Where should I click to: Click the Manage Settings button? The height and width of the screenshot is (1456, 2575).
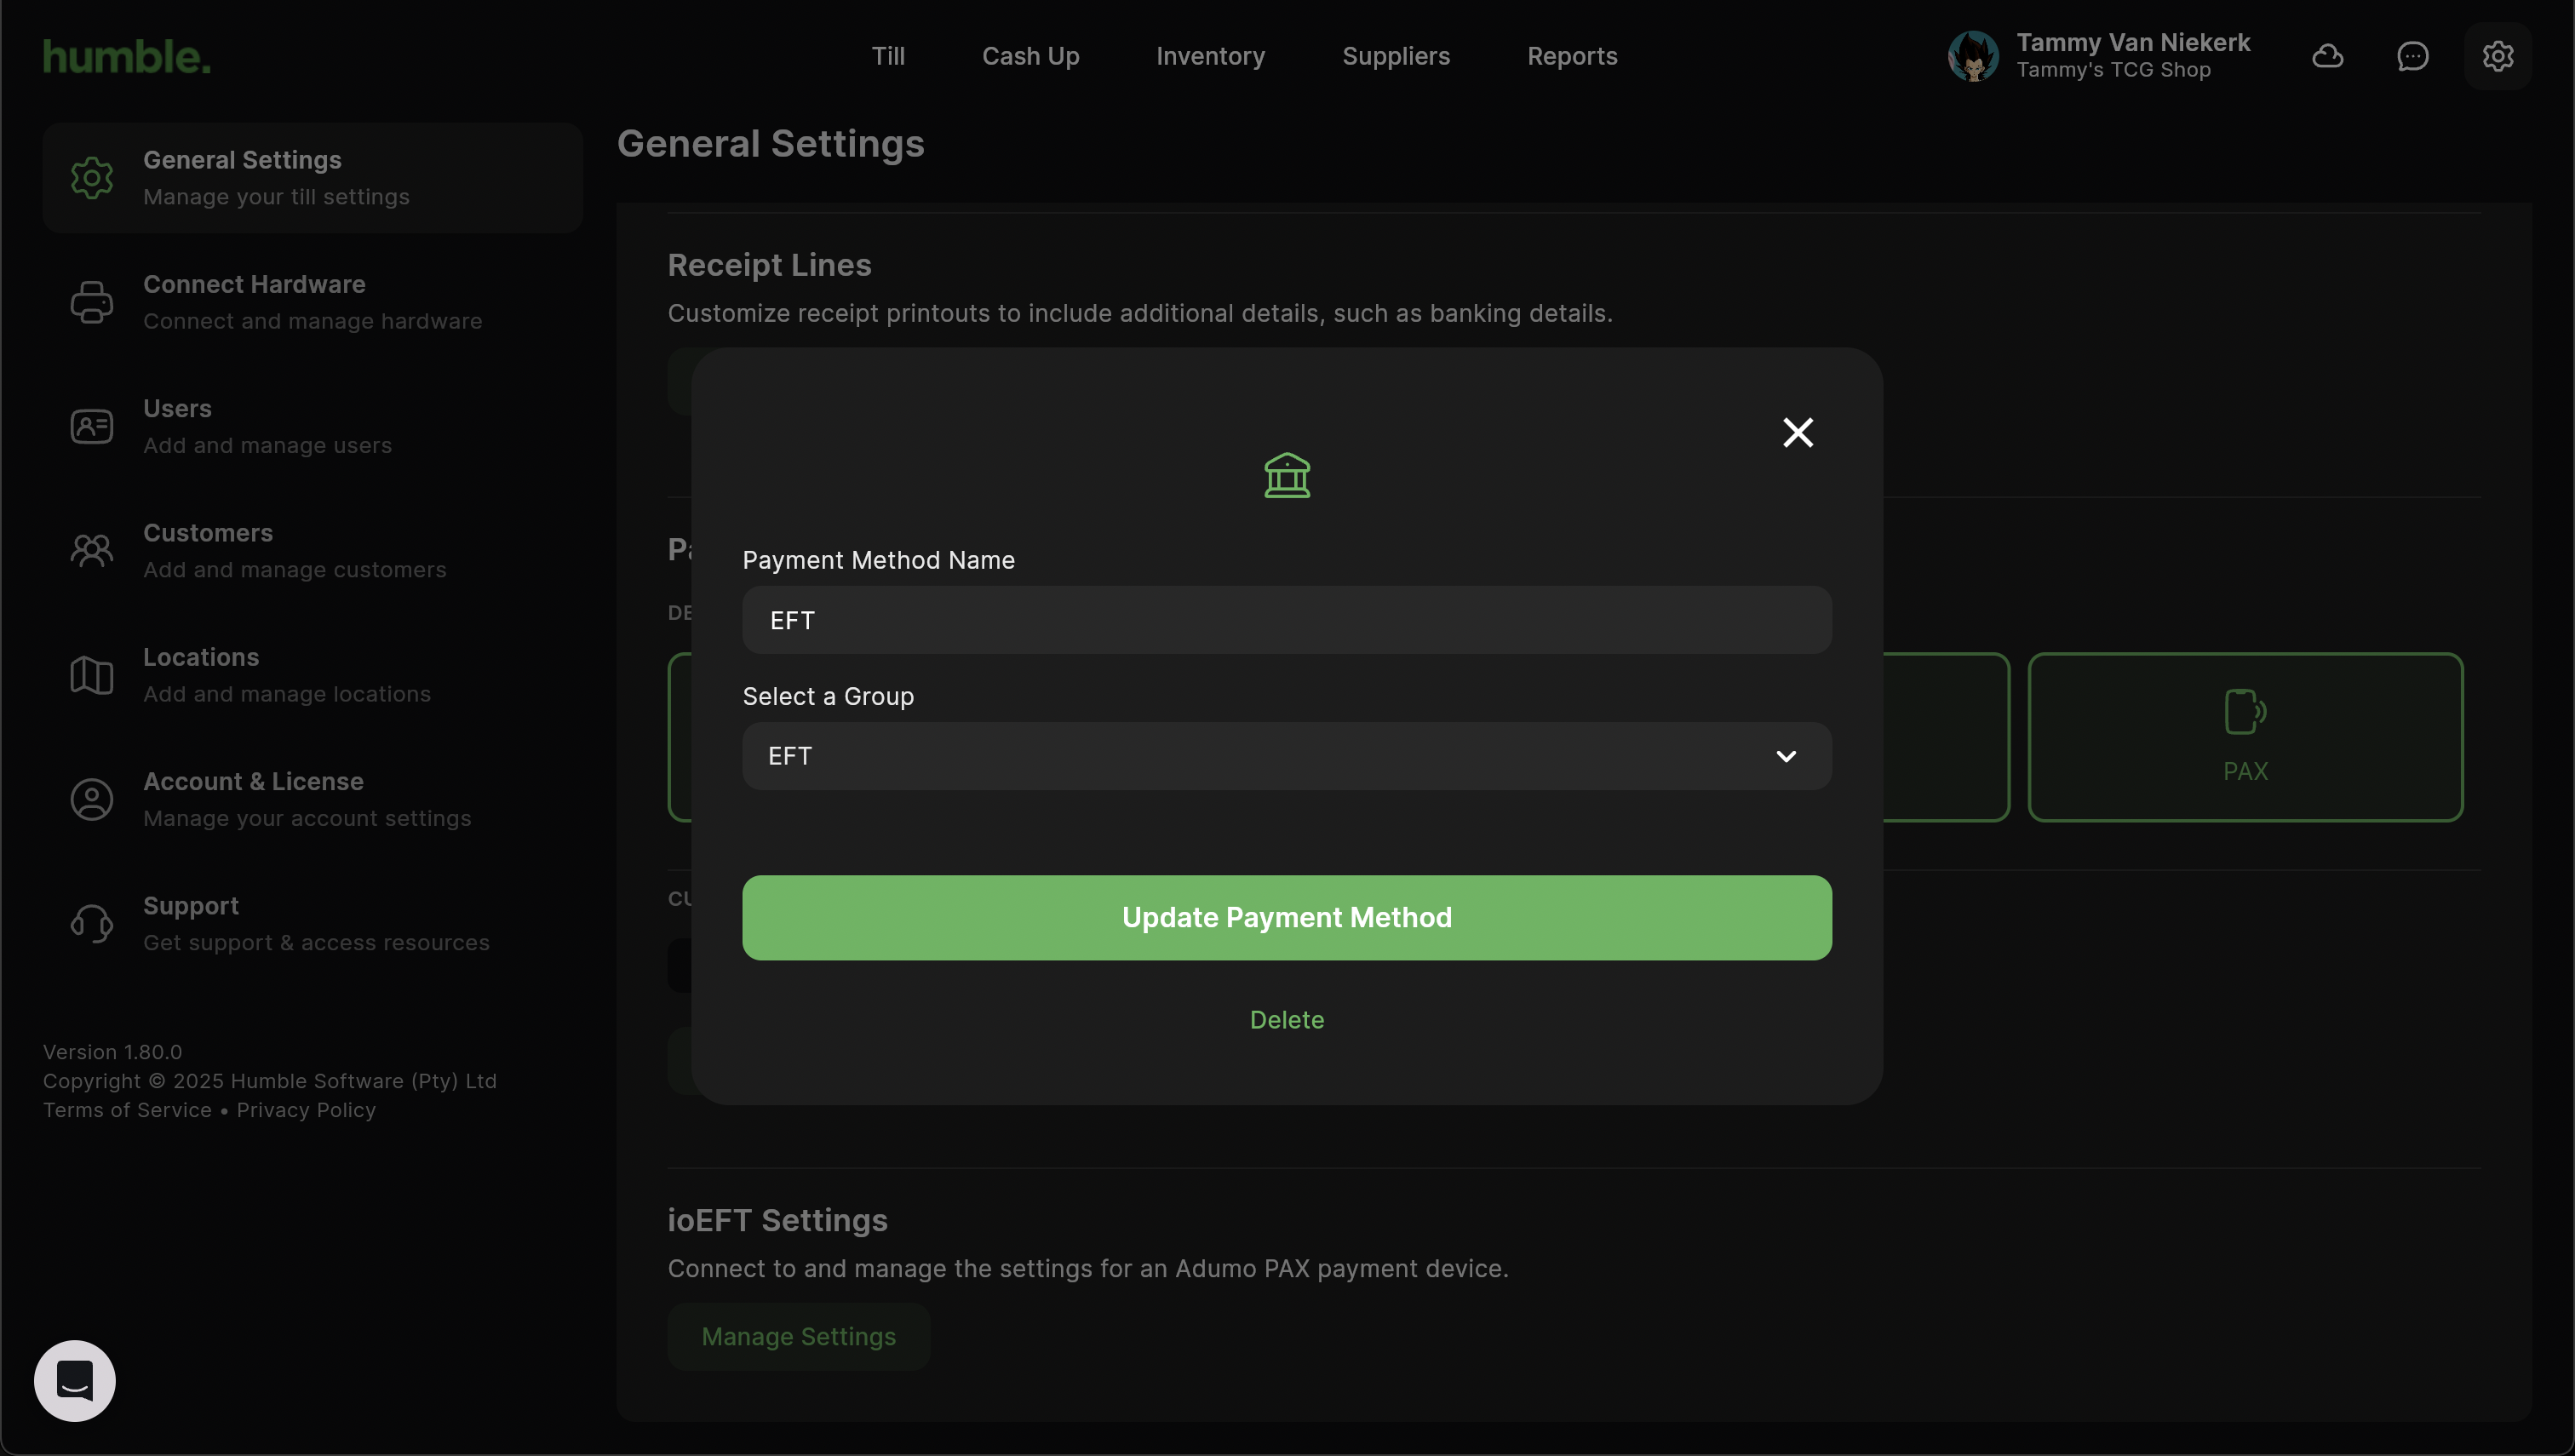point(798,1336)
